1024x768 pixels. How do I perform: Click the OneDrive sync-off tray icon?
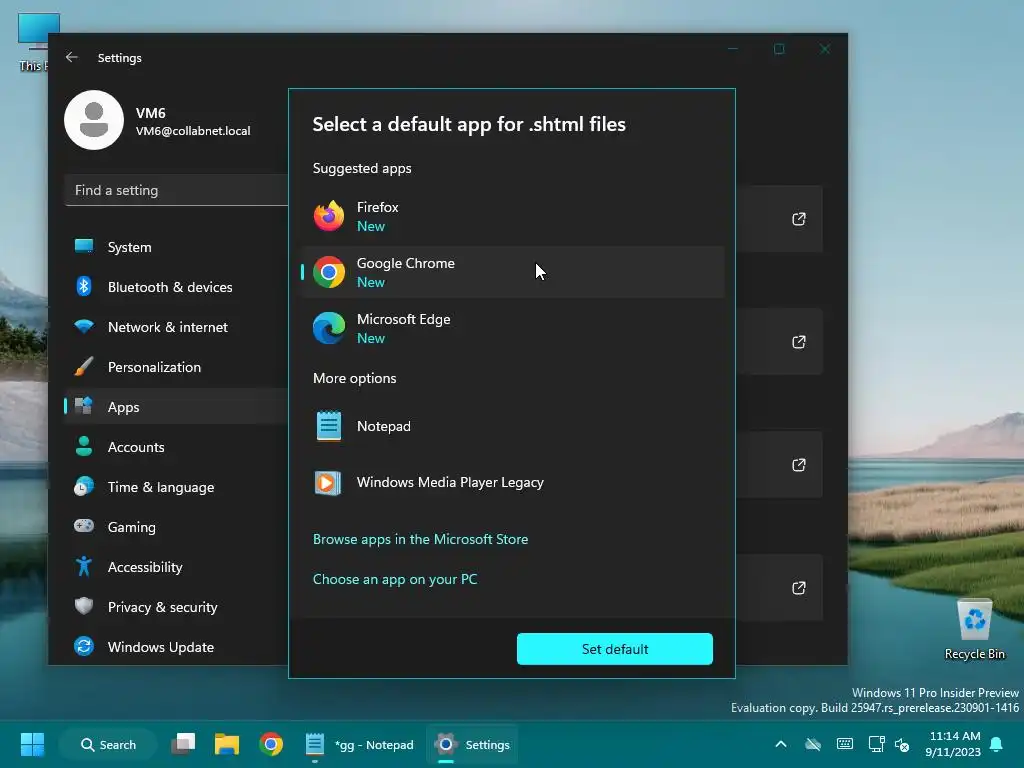[812, 744]
